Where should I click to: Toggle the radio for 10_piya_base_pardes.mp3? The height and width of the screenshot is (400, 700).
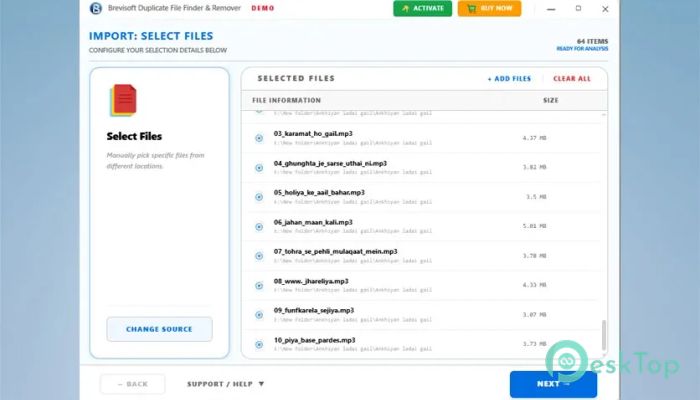pos(259,345)
